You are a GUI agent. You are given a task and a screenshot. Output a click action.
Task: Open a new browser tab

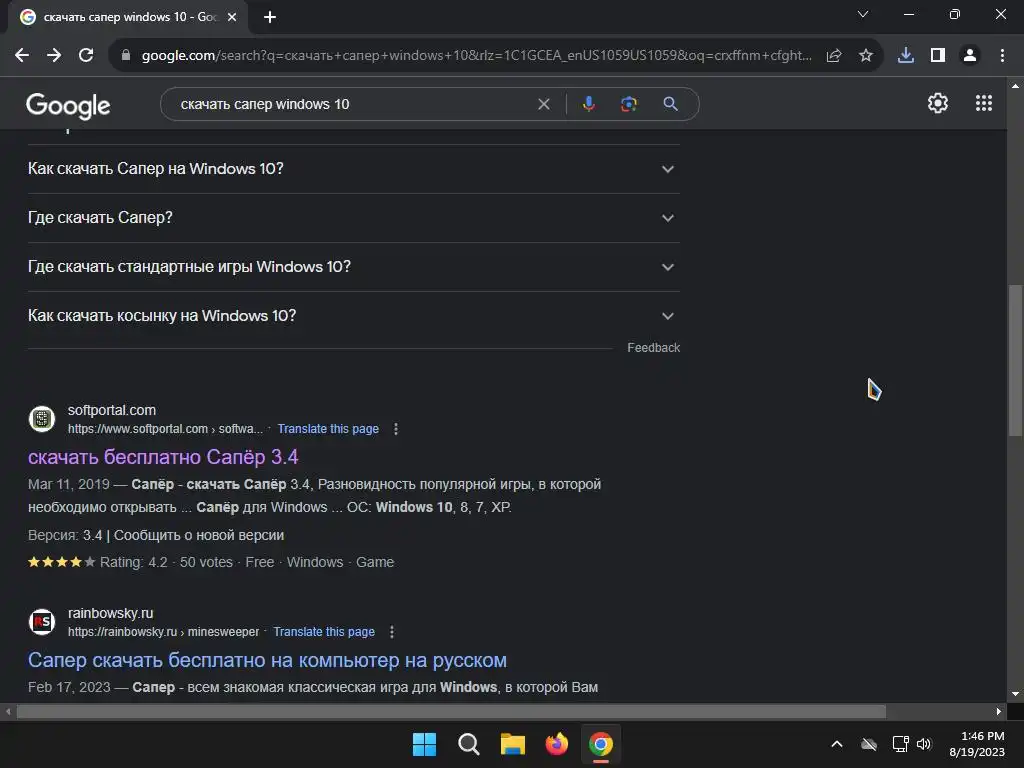[270, 17]
